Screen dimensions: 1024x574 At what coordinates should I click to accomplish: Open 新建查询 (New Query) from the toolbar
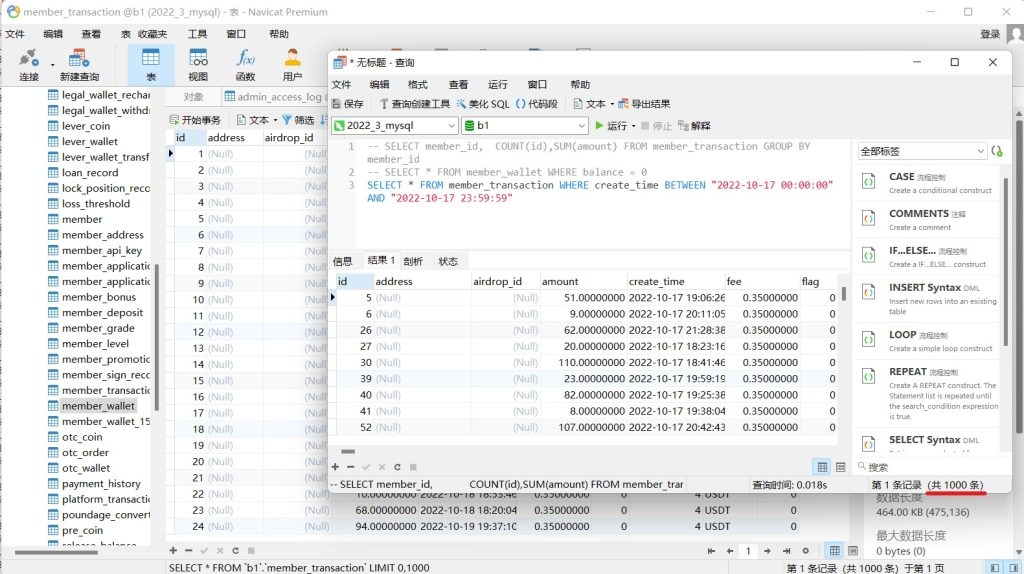79,64
